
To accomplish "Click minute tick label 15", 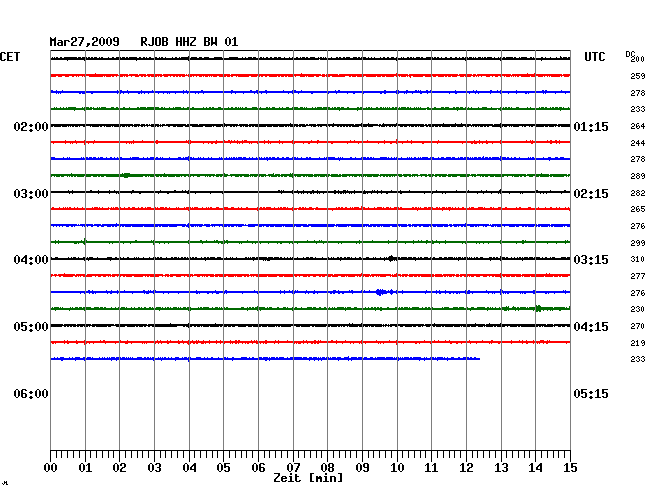I will tap(570, 468).
